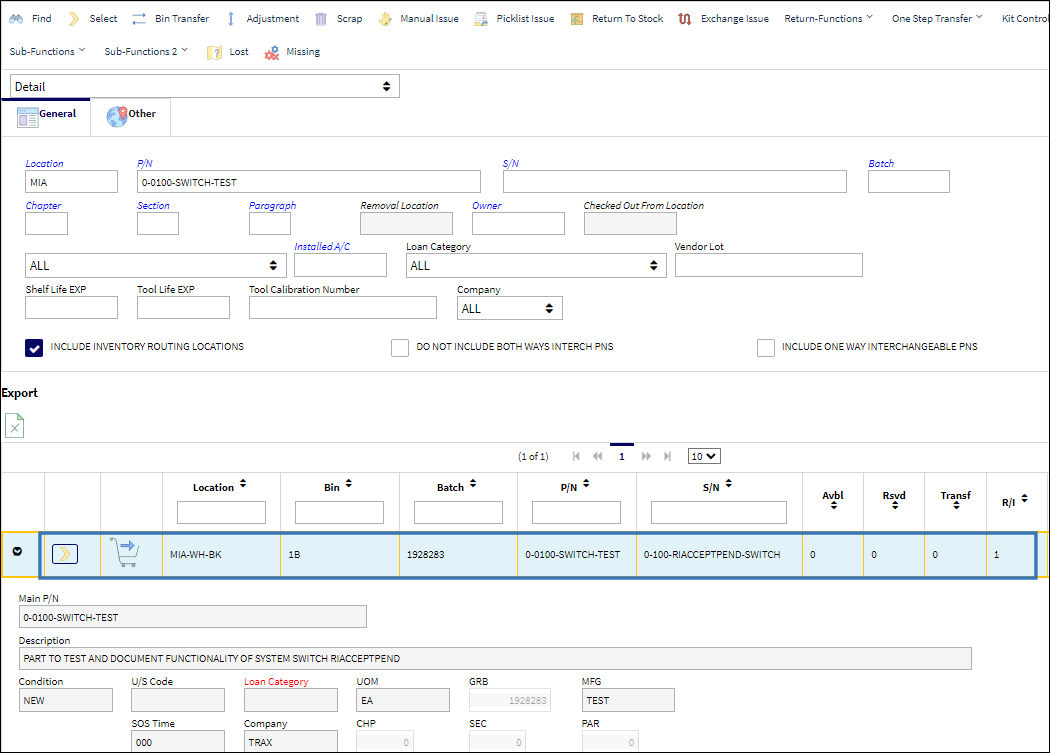Click the Scrap trash bin icon
The image size is (1050, 753).
pyautogui.click(x=321, y=19)
